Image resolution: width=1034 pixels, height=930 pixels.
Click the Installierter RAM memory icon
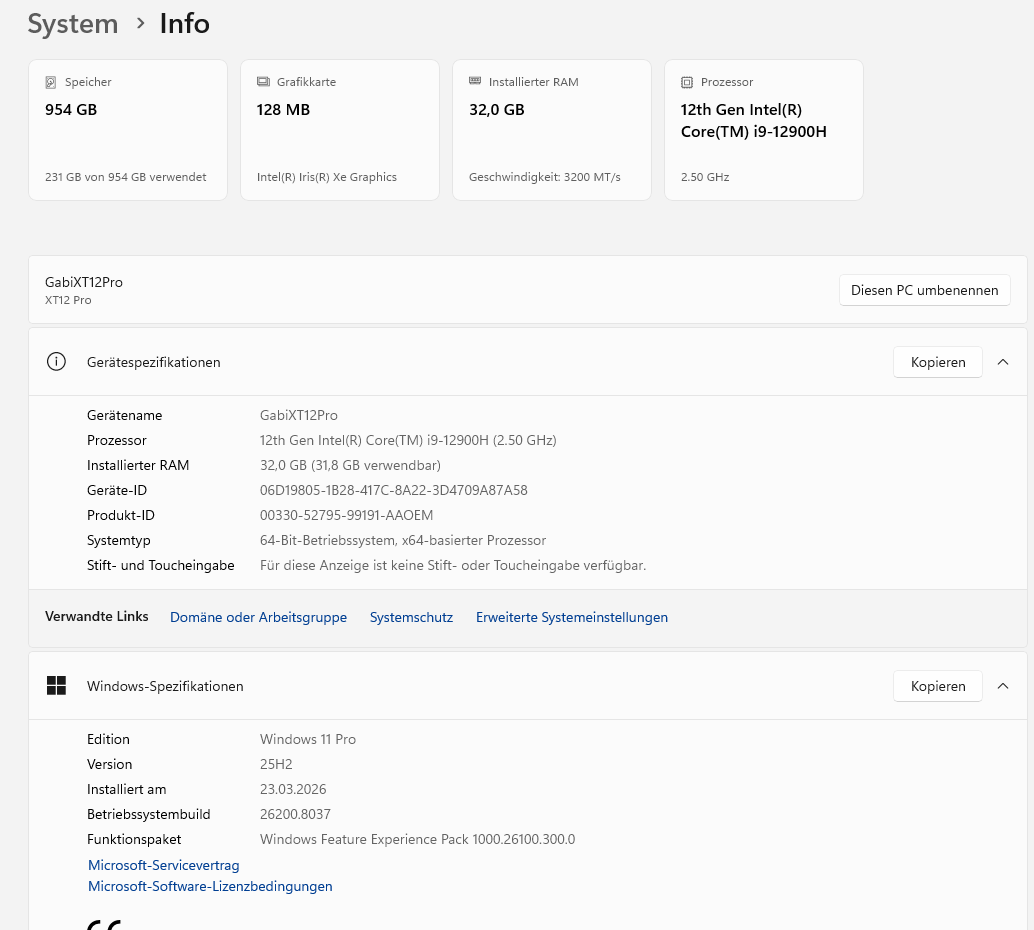coord(475,82)
